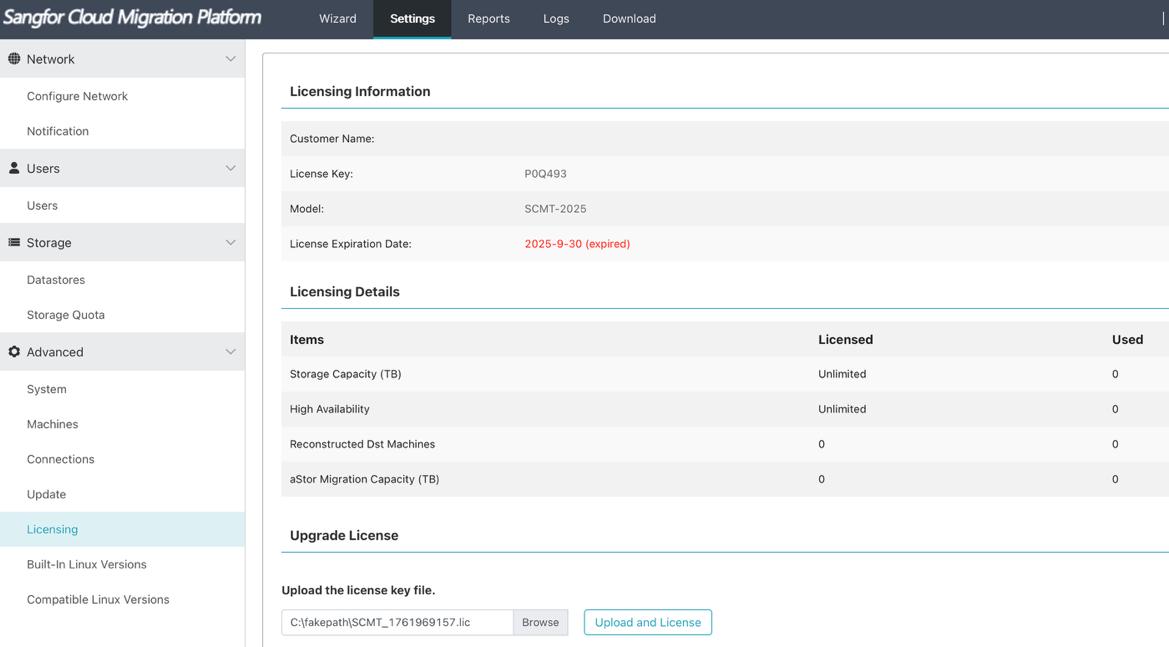Click the Reconstructed Dst Machines row
The width and height of the screenshot is (1169, 647).
(x=725, y=444)
